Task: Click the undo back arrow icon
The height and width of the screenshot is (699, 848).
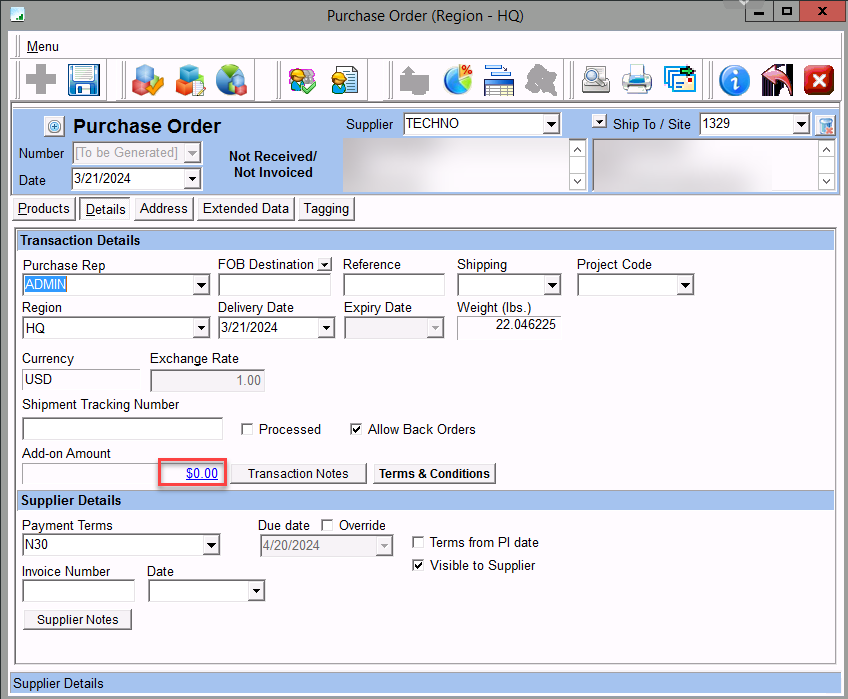Action: 776,80
